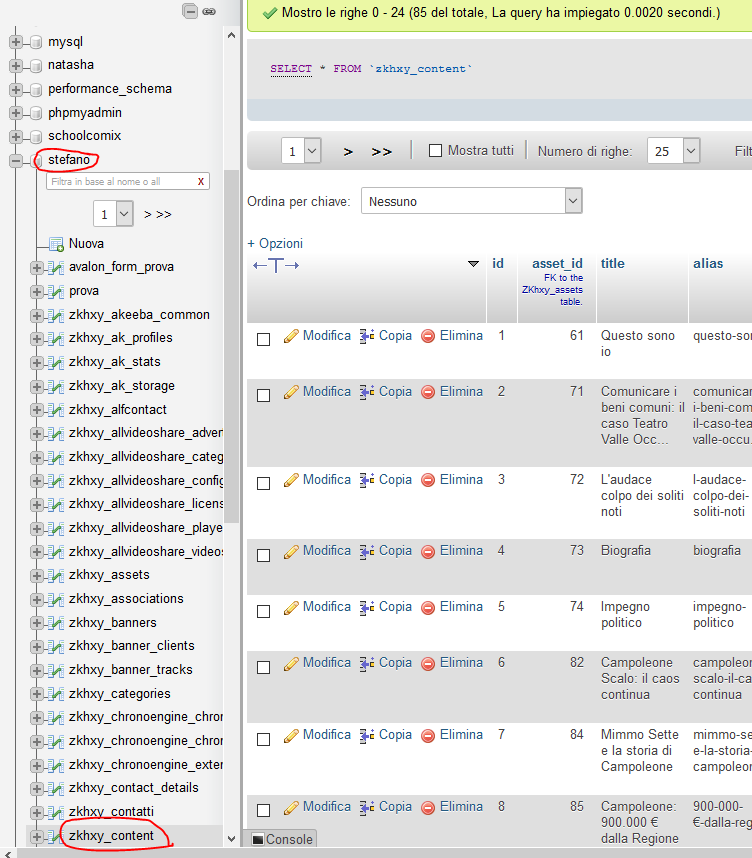Open the zkhxy_content table
The image size is (752, 858).
coord(111,836)
